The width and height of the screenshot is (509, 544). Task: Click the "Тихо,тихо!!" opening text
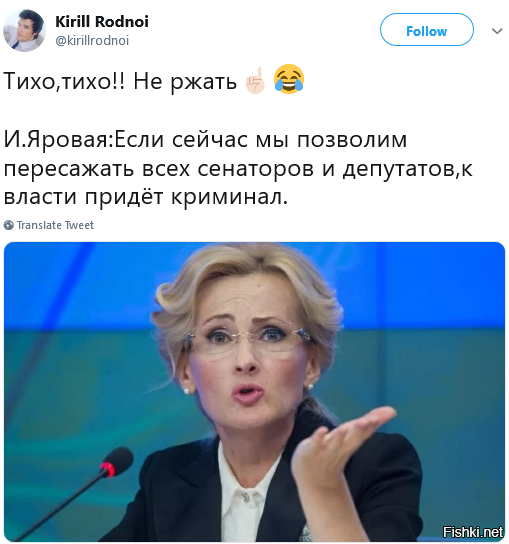64,82
